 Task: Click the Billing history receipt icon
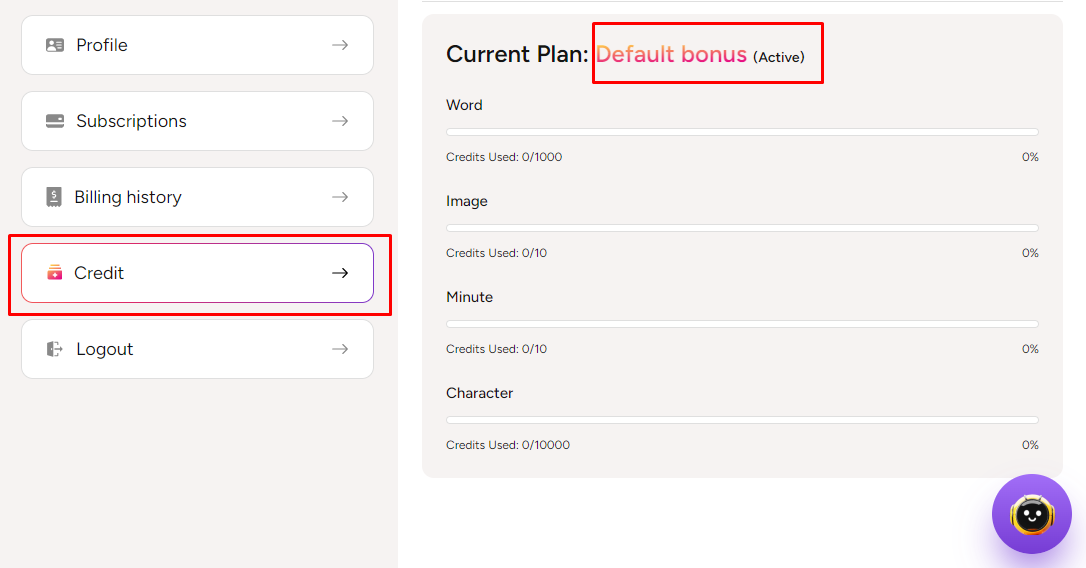coord(54,197)
